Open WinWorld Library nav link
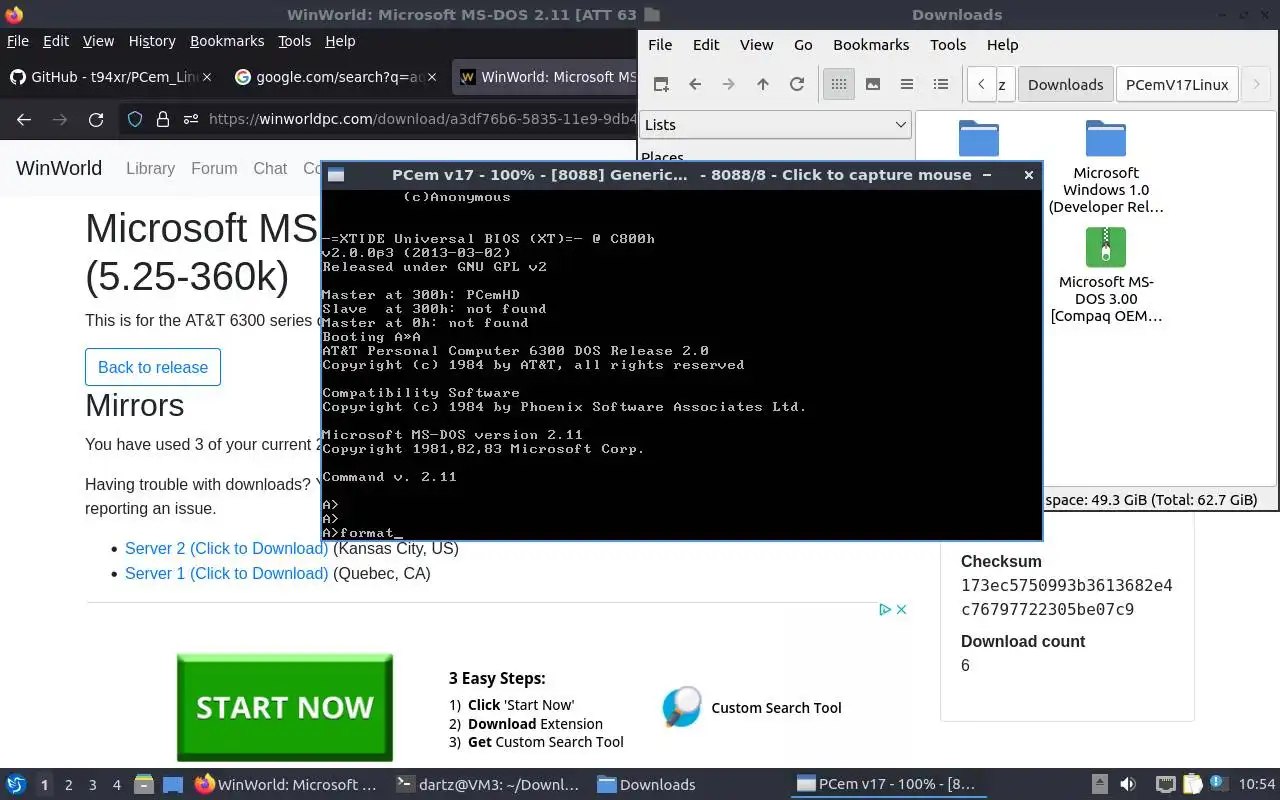The height and width of the screenshot is (800, 1280). (150, 168)
